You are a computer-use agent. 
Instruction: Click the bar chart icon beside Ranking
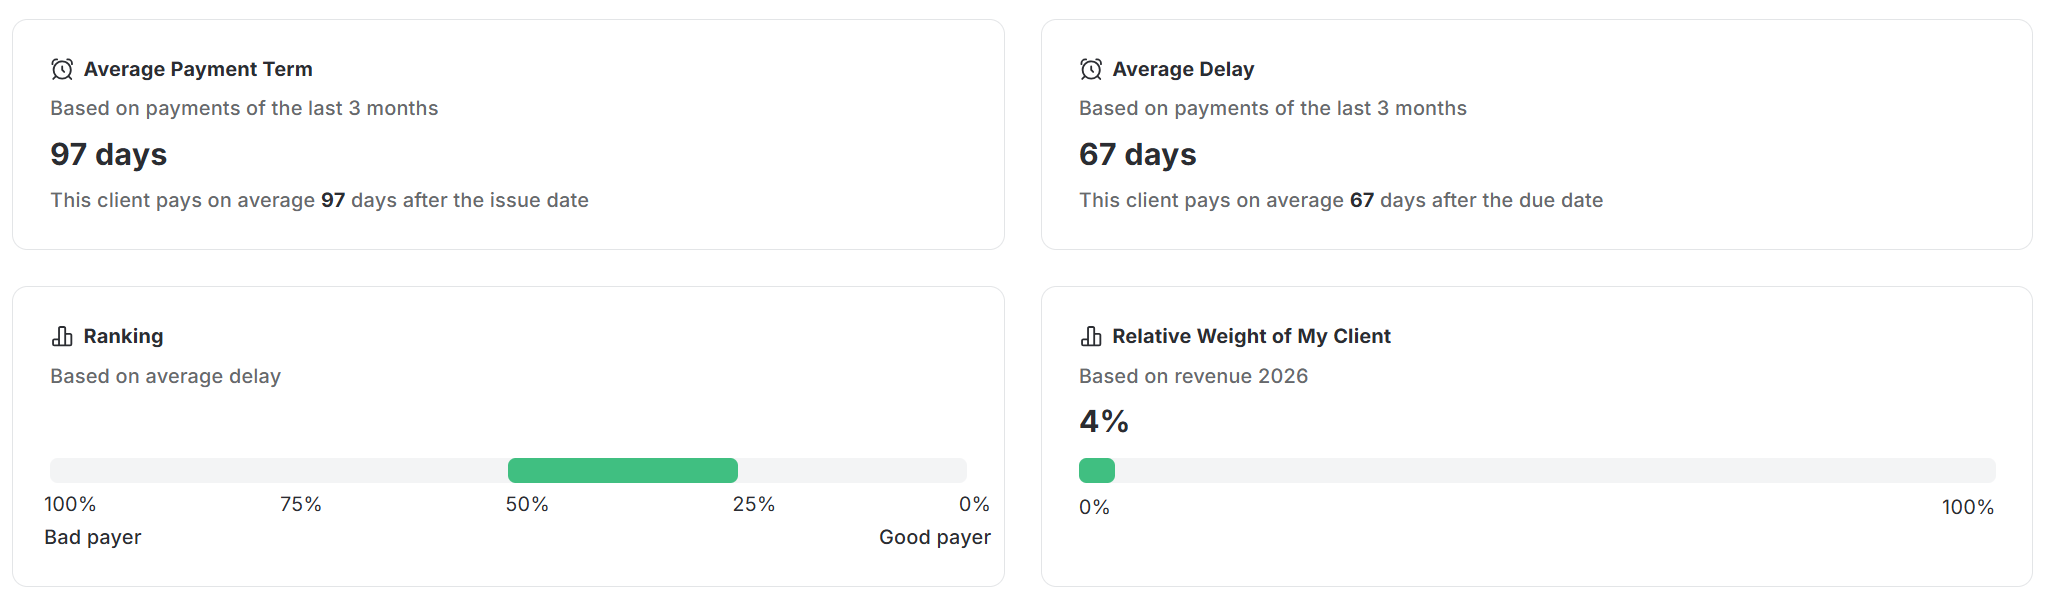[x=62, y=336]
